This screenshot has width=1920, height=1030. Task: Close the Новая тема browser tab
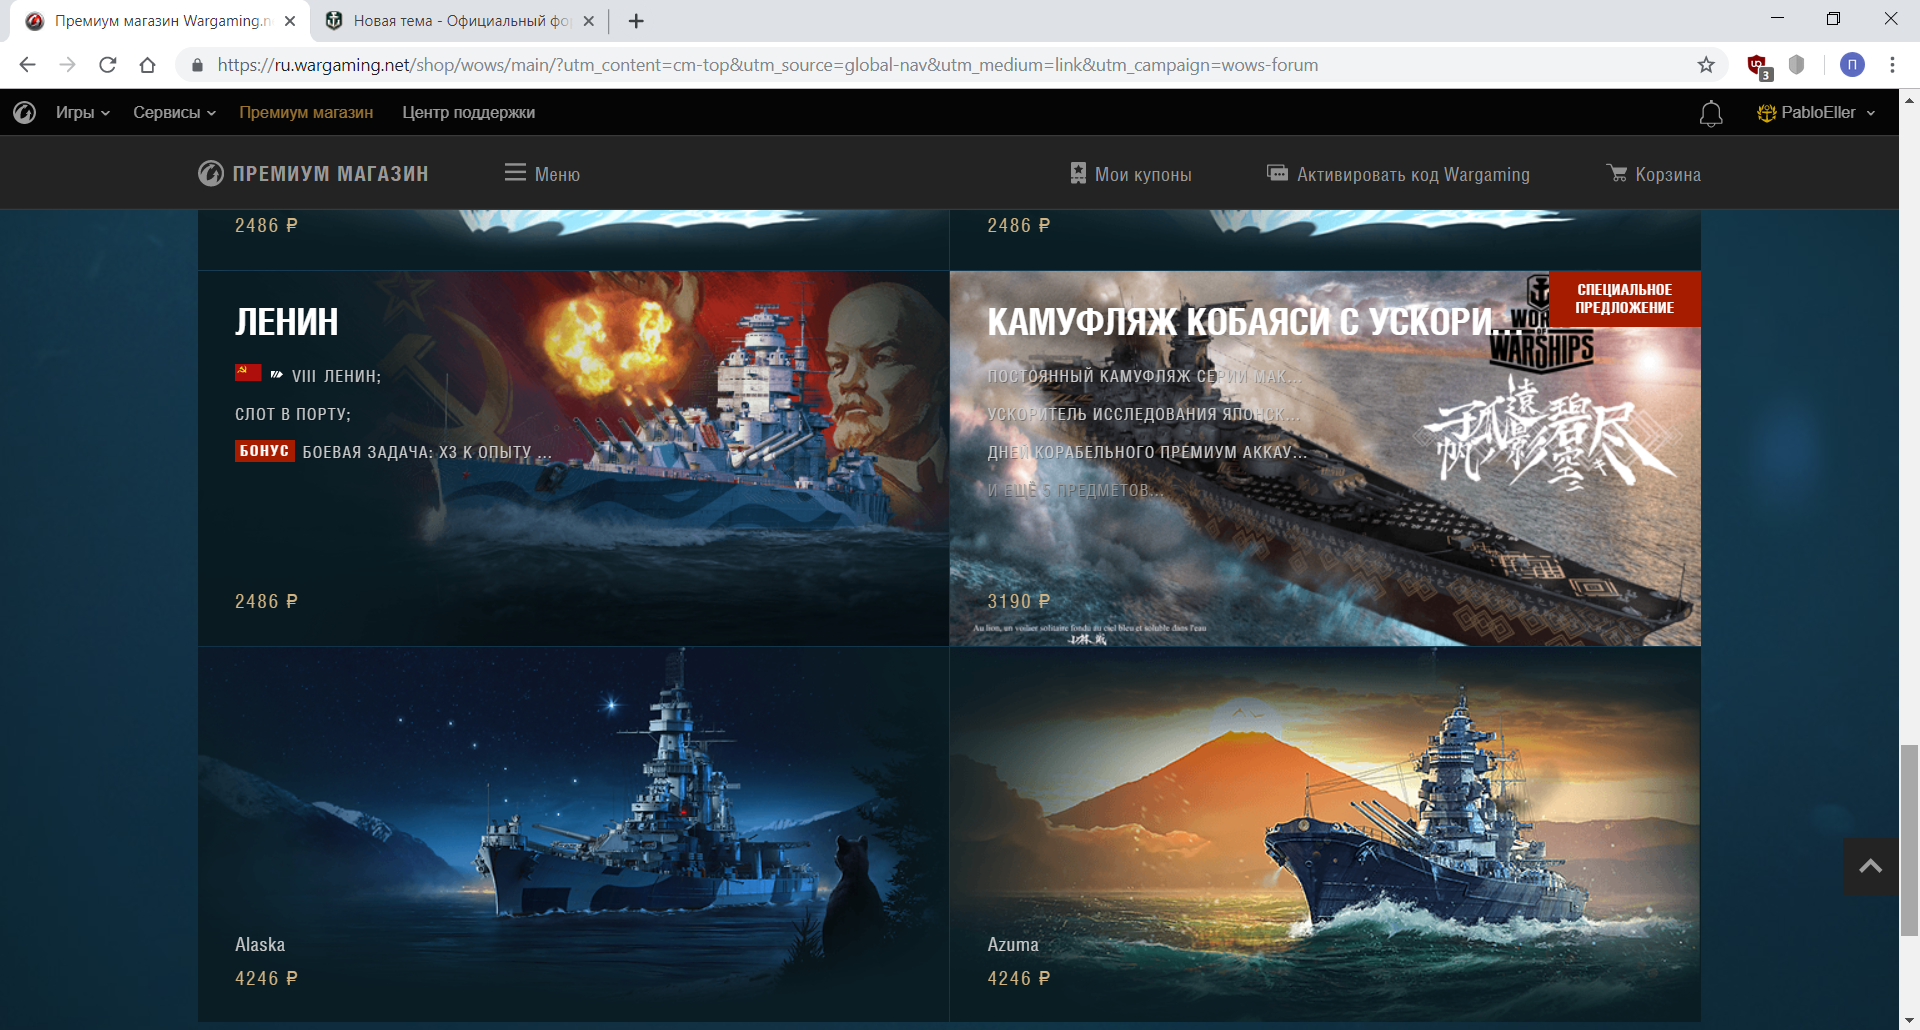[588, 21]
